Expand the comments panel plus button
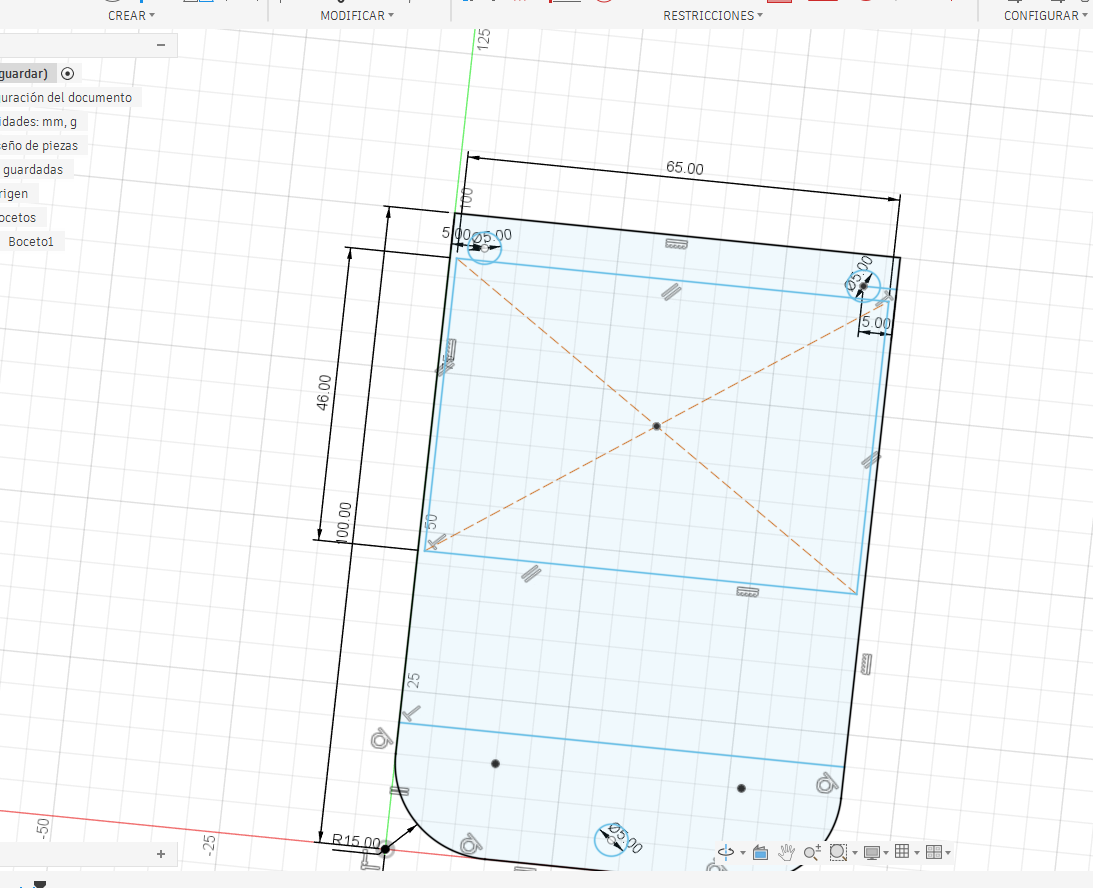The height and width of the screenshot is (888, 1093). [x=161, y=854]
